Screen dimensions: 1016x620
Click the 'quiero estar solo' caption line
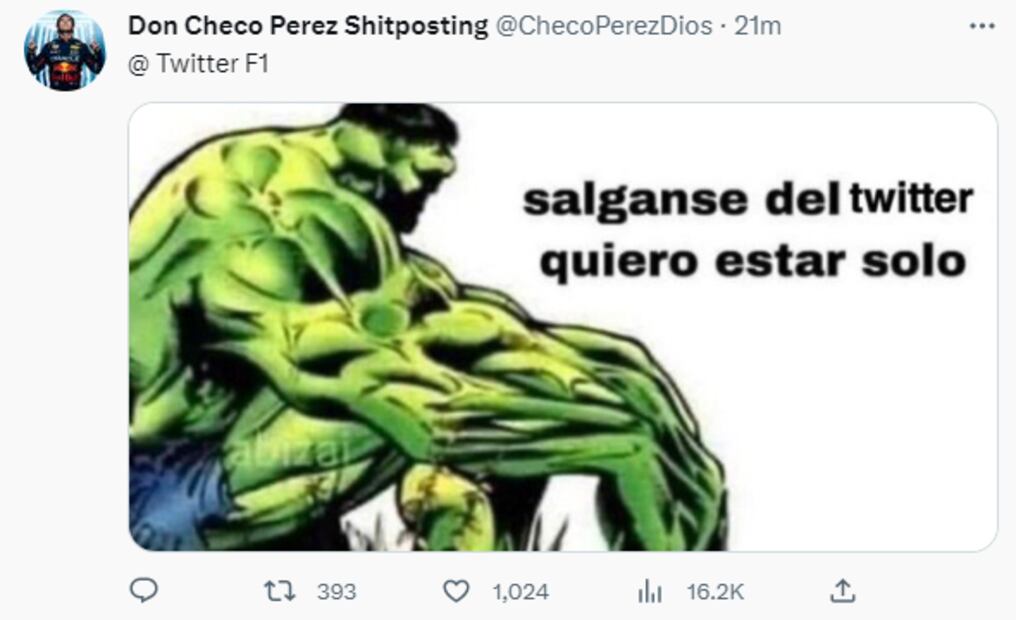[753, 262]
